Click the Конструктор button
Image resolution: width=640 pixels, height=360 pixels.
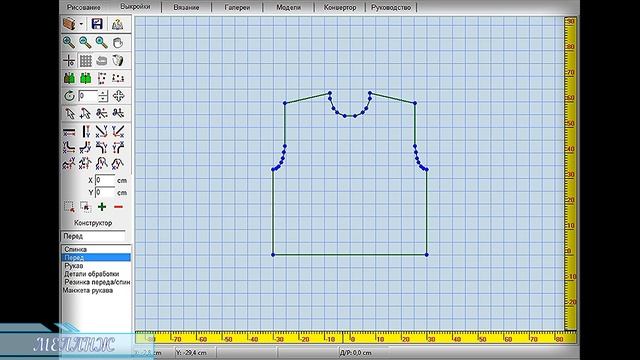click(93, 223)
